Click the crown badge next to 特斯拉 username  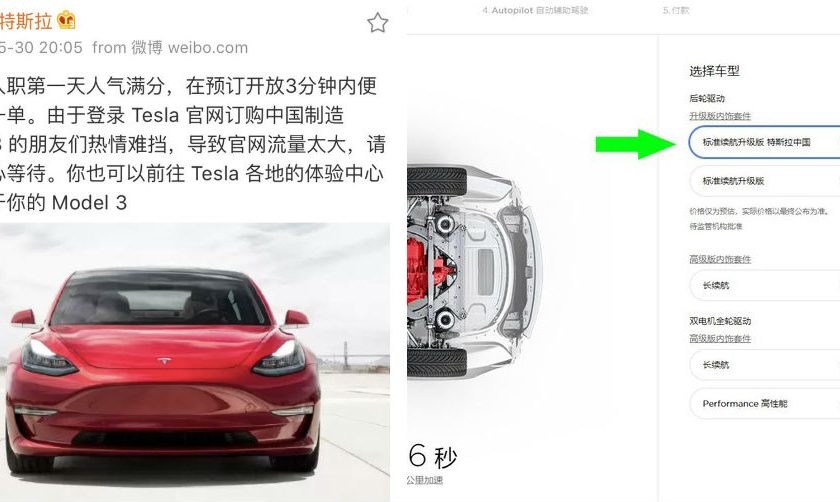(66, 20)
